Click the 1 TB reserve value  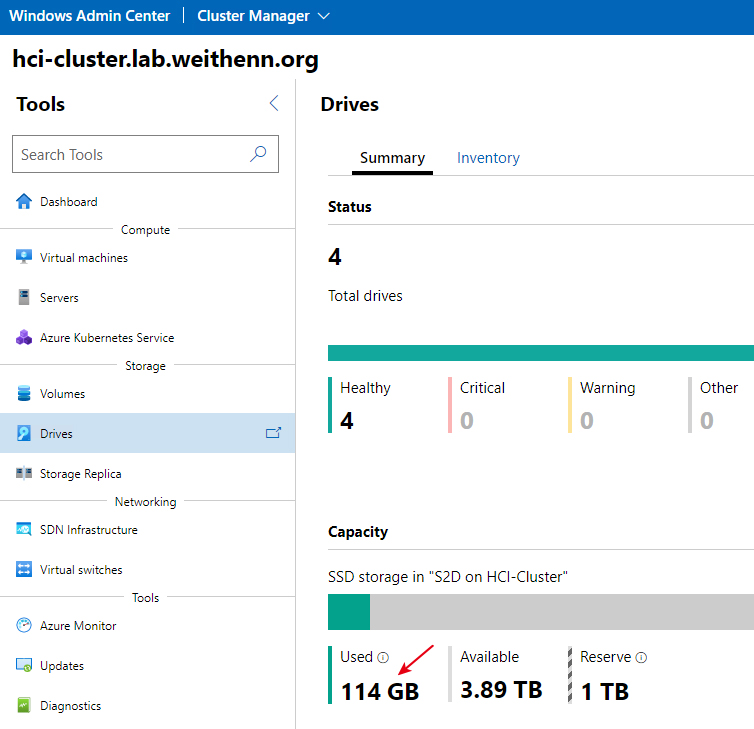tap(604, 691)
